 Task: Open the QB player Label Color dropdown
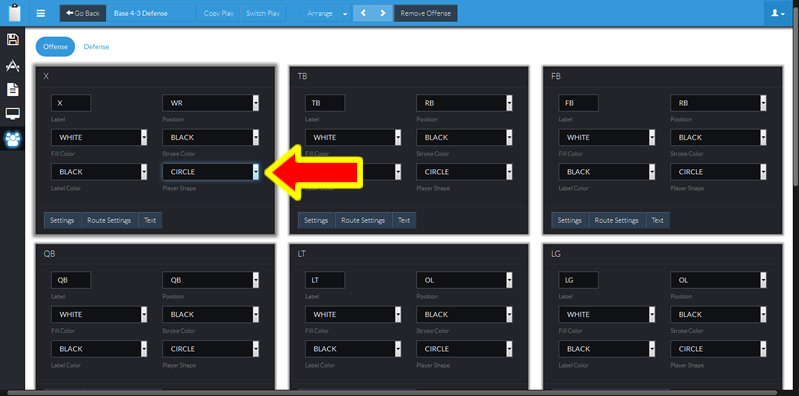(x=99, y=349)
